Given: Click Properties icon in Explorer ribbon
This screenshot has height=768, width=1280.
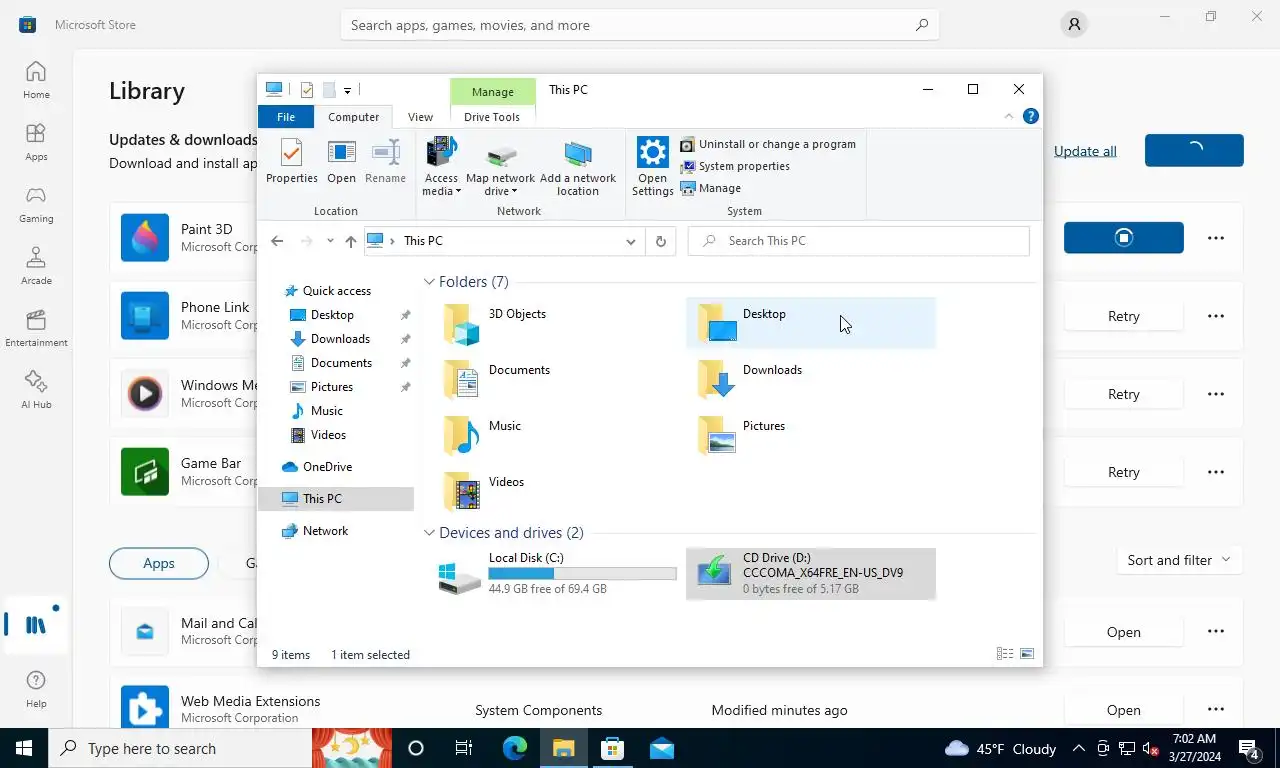Looking at the screenshot, I should coord(291,162).
